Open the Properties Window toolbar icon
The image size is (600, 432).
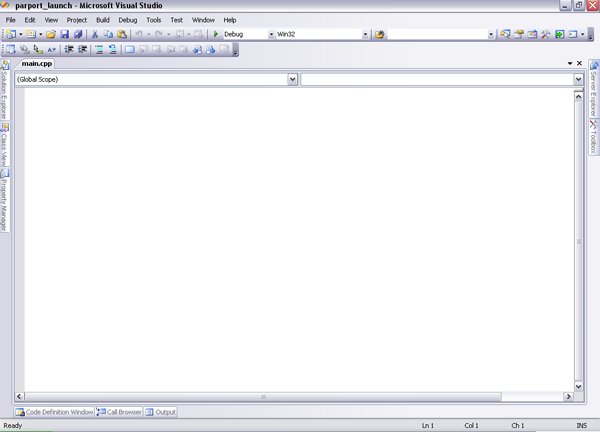(519, 34)
